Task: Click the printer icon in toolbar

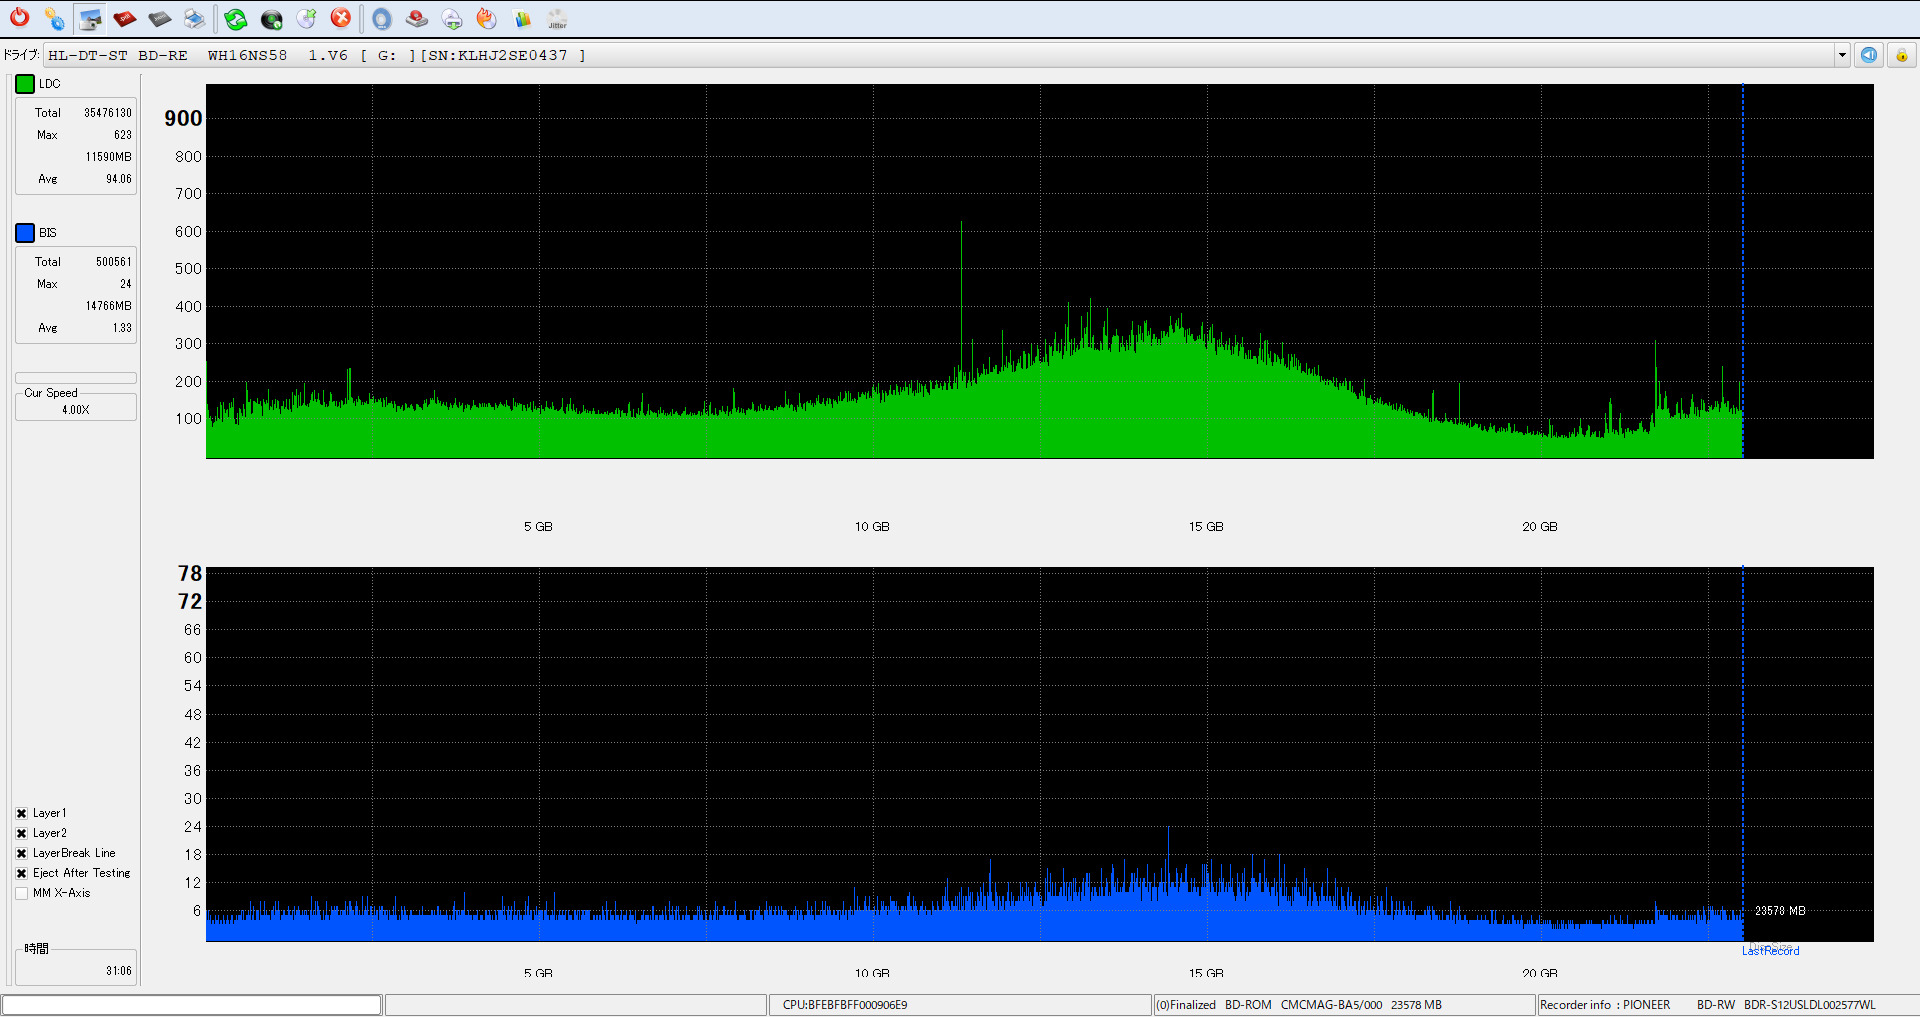Action: [195, 19]
